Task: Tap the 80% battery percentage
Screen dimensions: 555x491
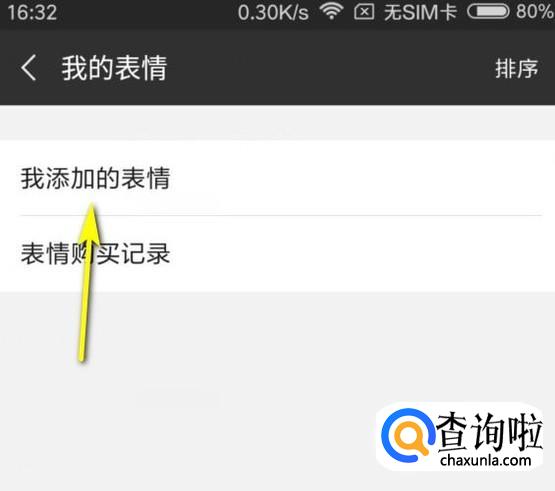Action: click(x=535, y=12)
